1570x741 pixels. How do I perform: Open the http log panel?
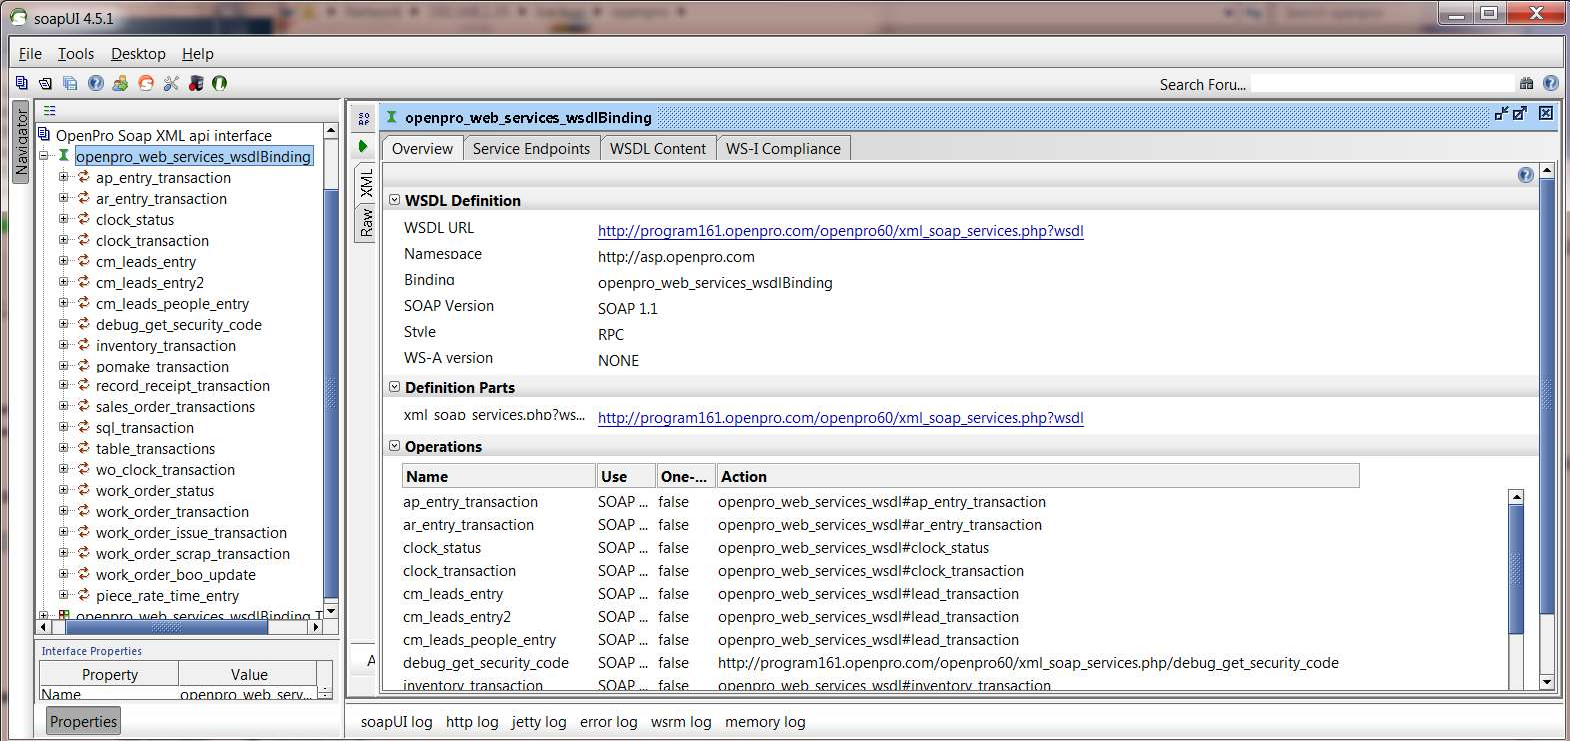pos(471,721)
